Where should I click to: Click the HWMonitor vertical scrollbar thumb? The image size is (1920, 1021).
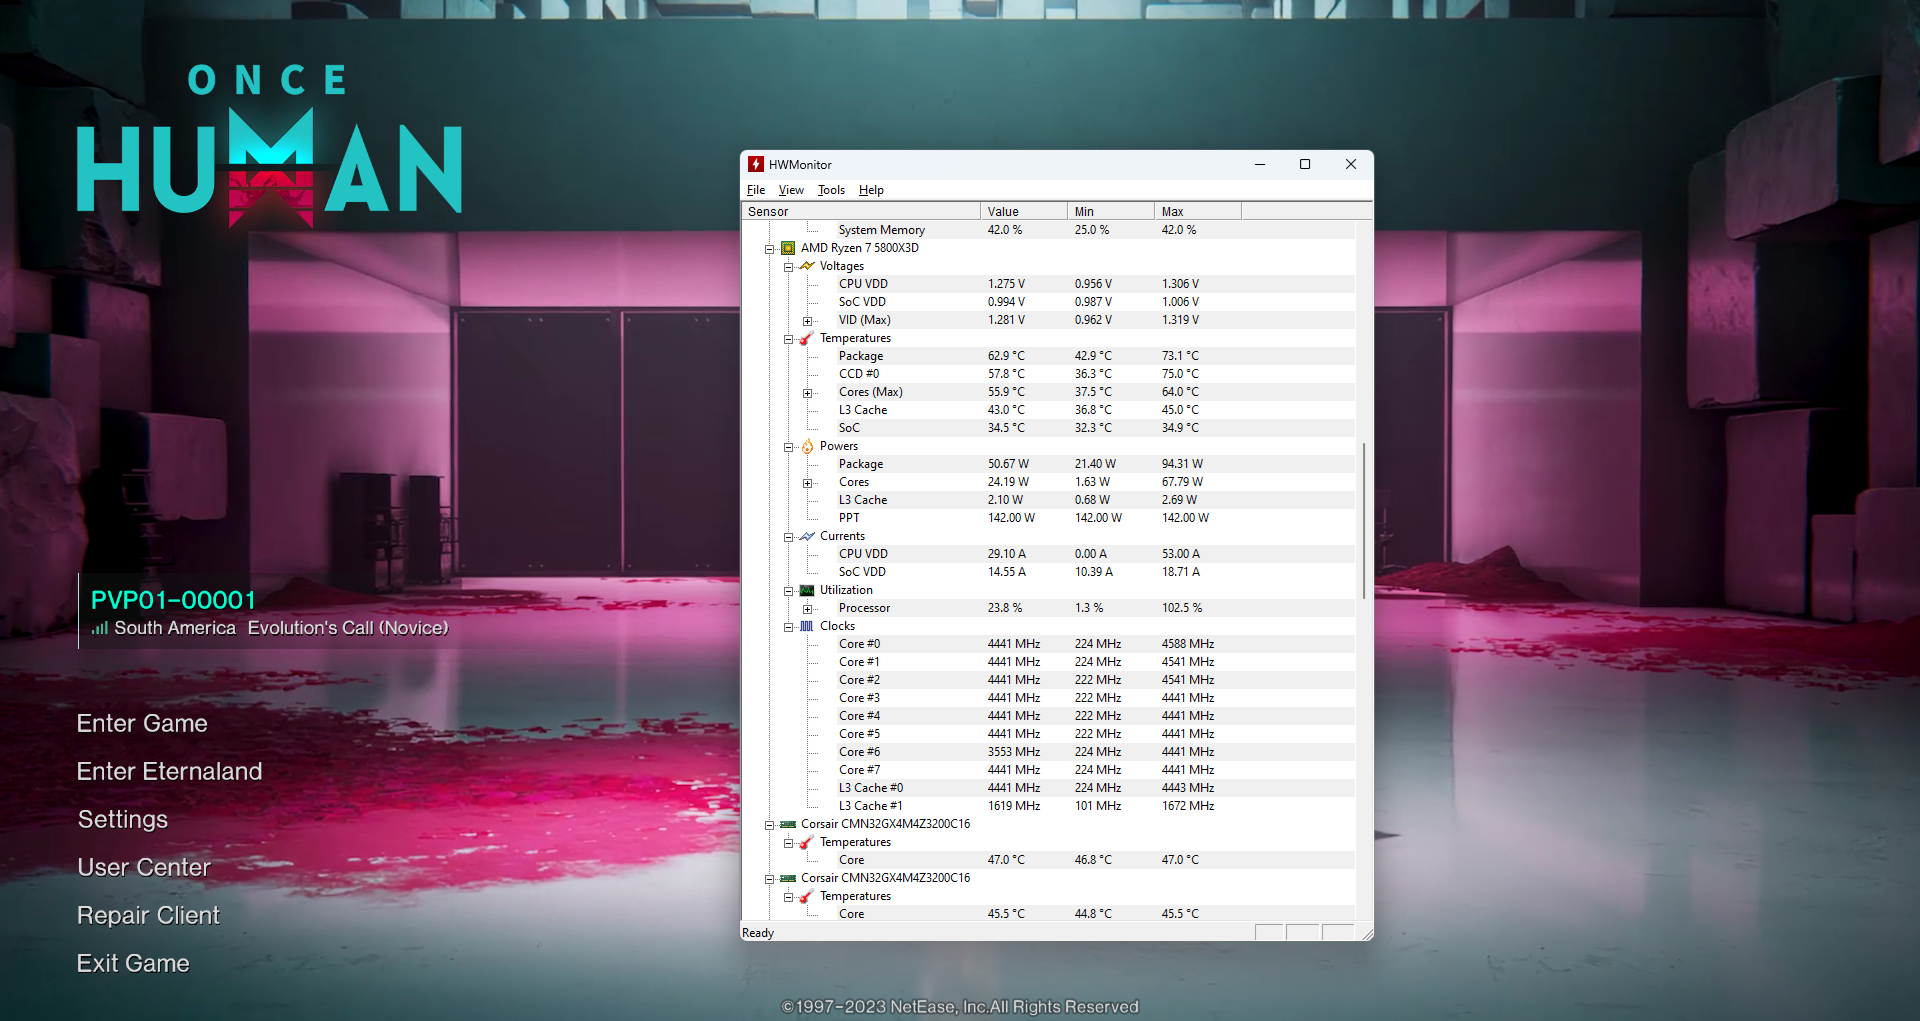(x=1364, y=520)
